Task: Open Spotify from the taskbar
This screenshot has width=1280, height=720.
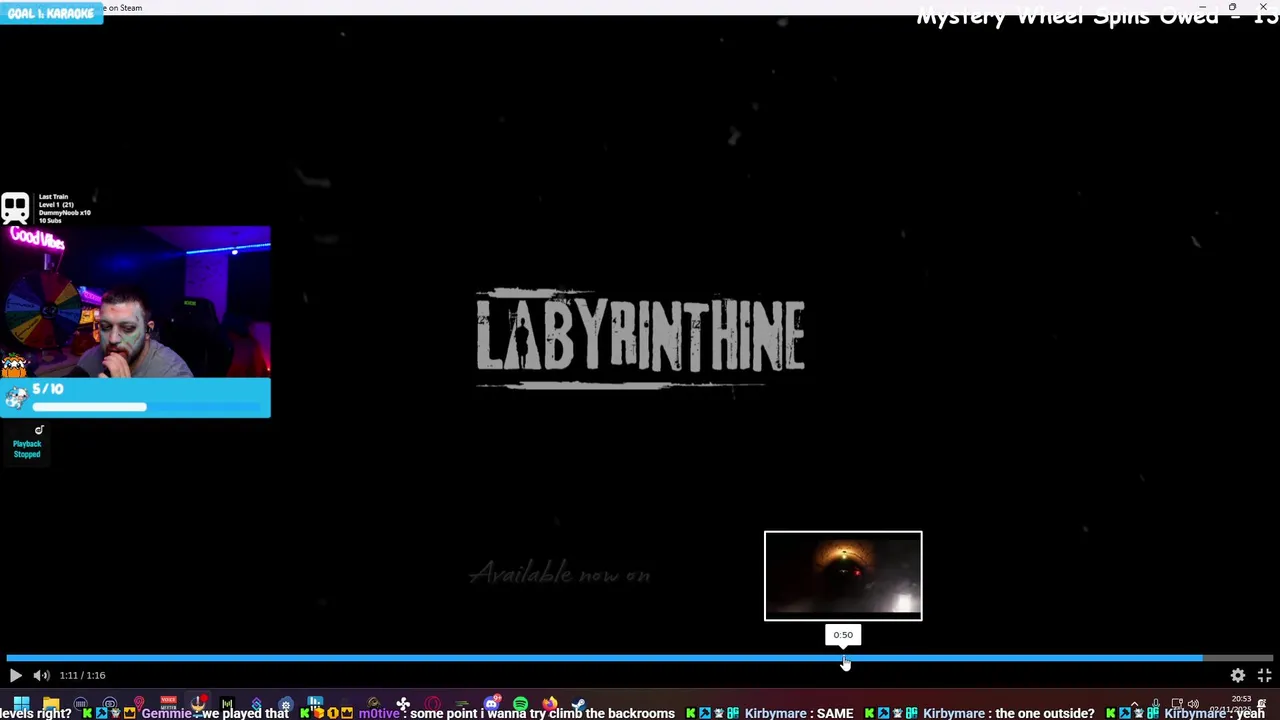Action: tap(520, 703)
